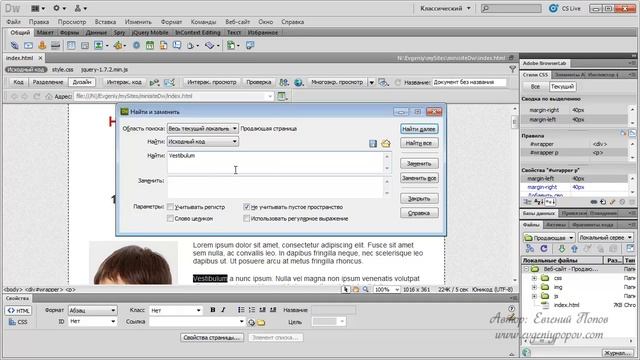Open the Справка menu

[x=292, y=22]
